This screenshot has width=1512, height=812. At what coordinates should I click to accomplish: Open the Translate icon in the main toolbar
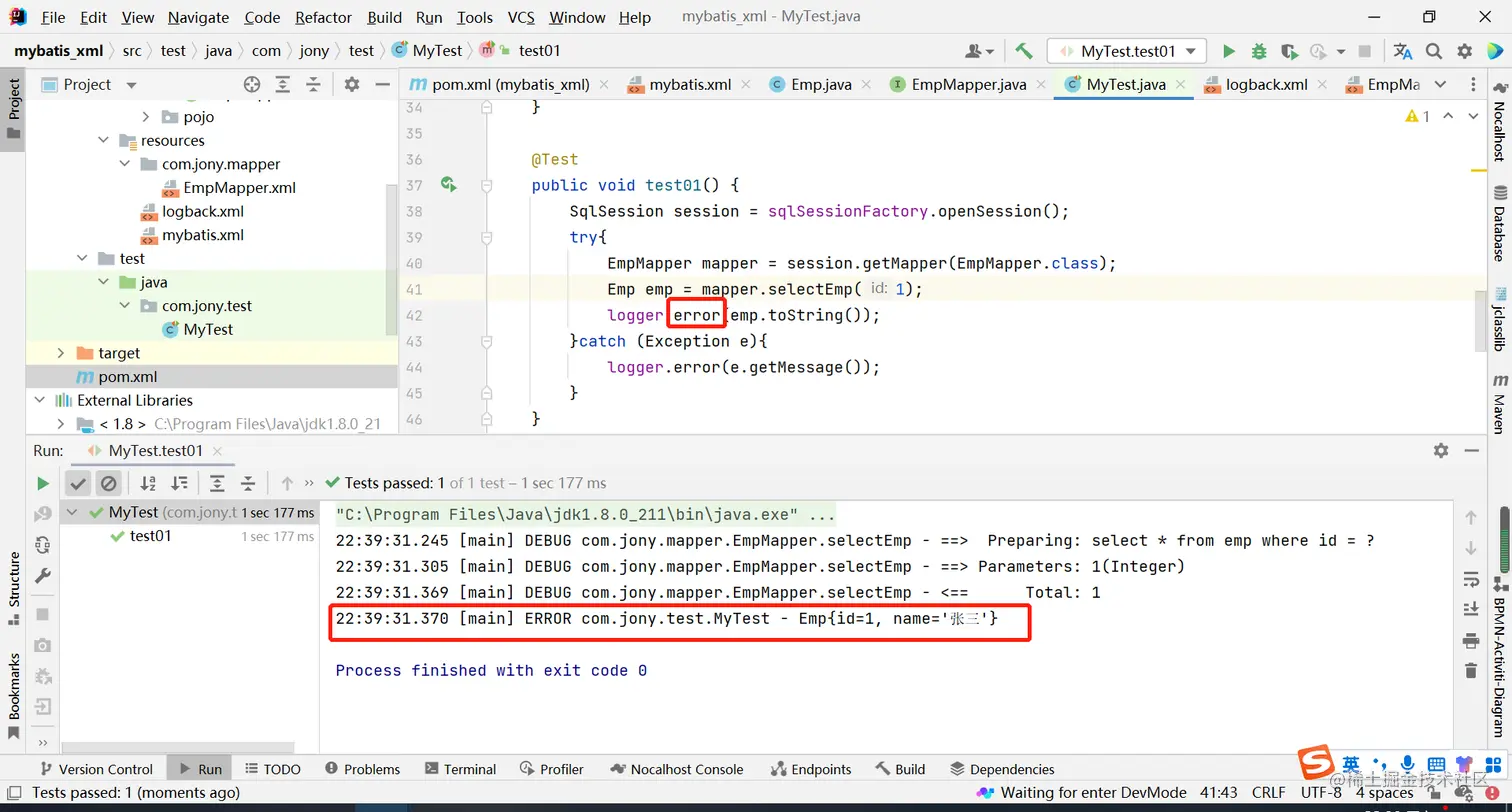click(1403, 51)
